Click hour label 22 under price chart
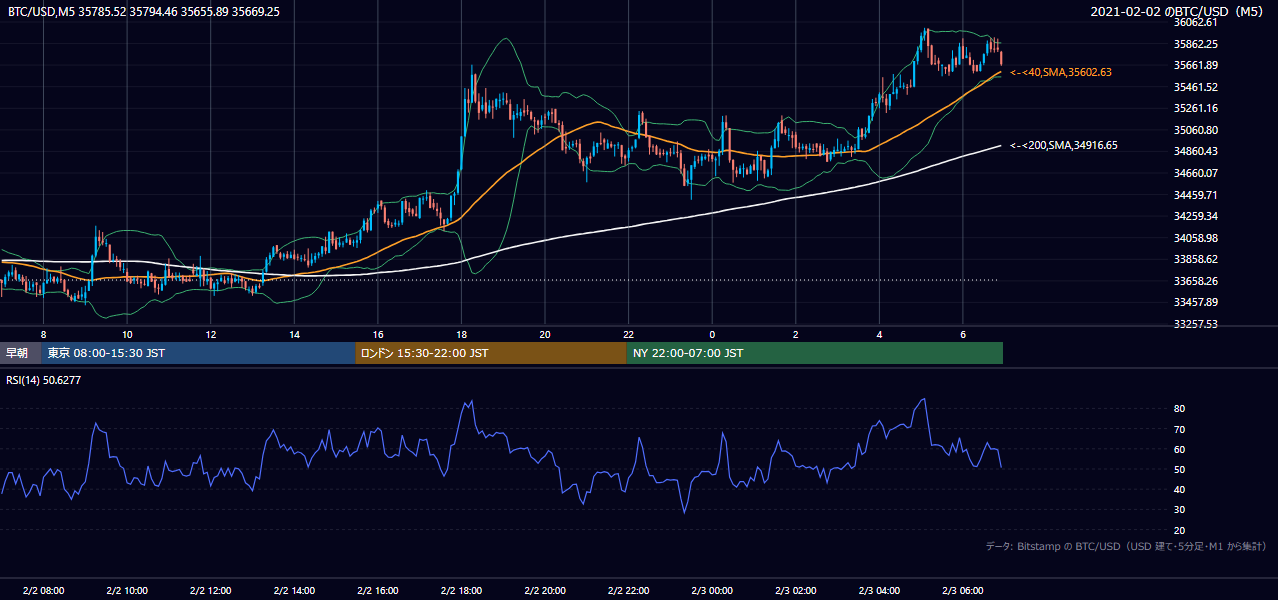 pos(628,334)
